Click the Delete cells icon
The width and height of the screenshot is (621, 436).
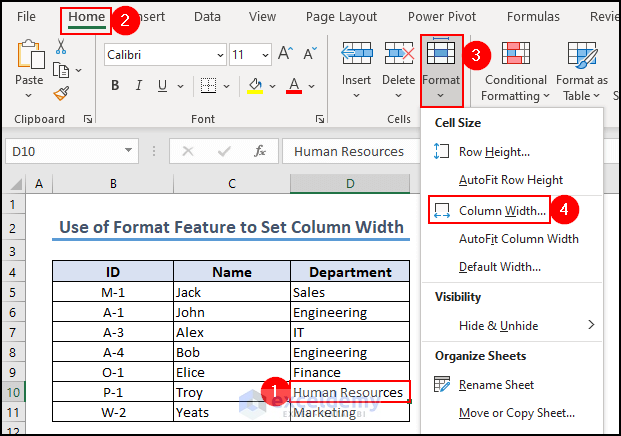click(398, 54)
